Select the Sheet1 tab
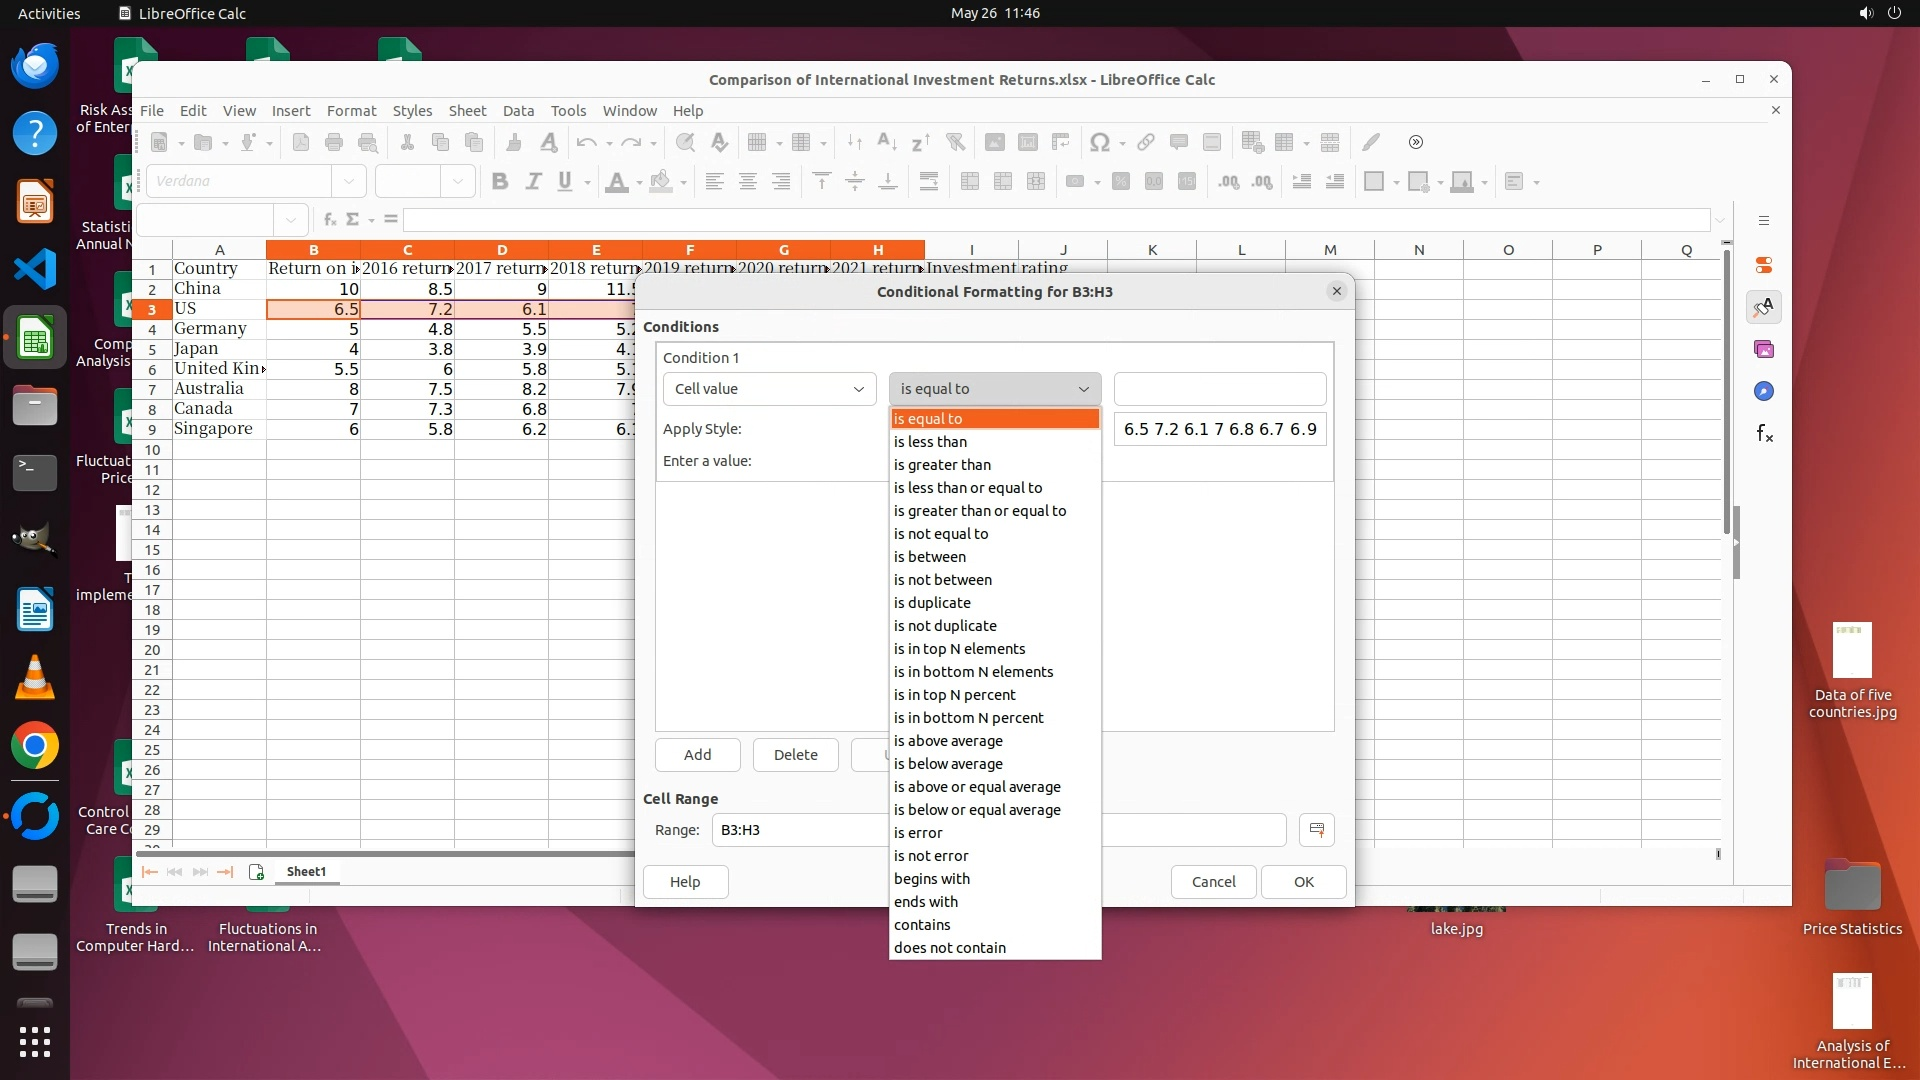The image size is (1920, 1080). 306,872
